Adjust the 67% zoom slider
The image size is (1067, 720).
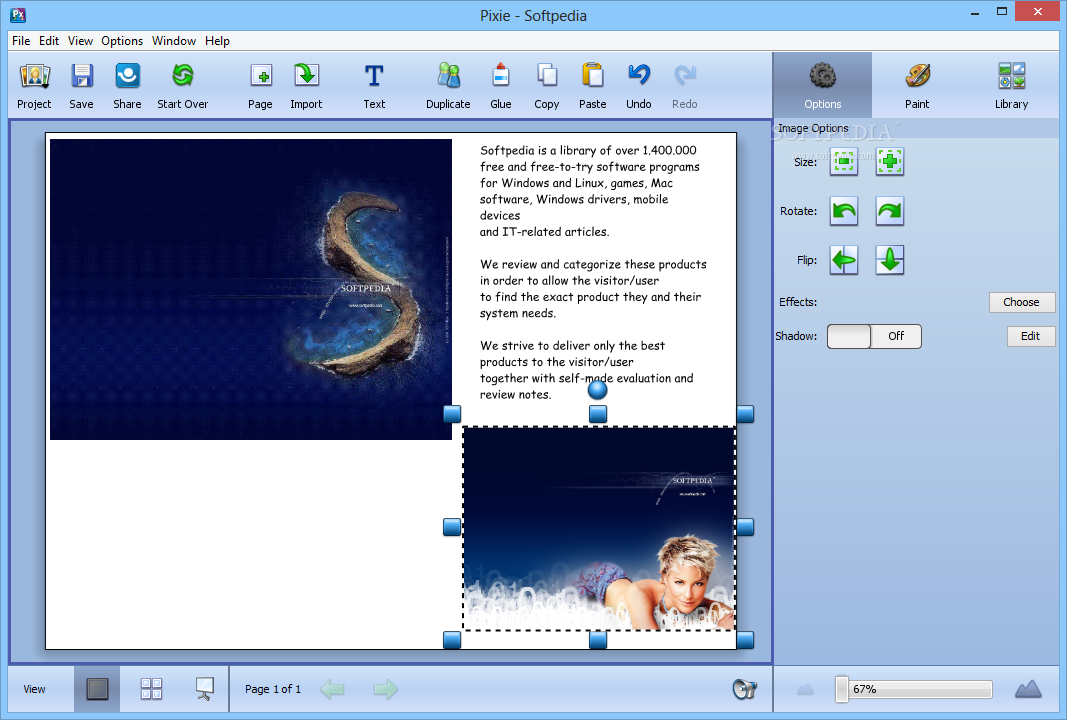click(x=914, y=689)
